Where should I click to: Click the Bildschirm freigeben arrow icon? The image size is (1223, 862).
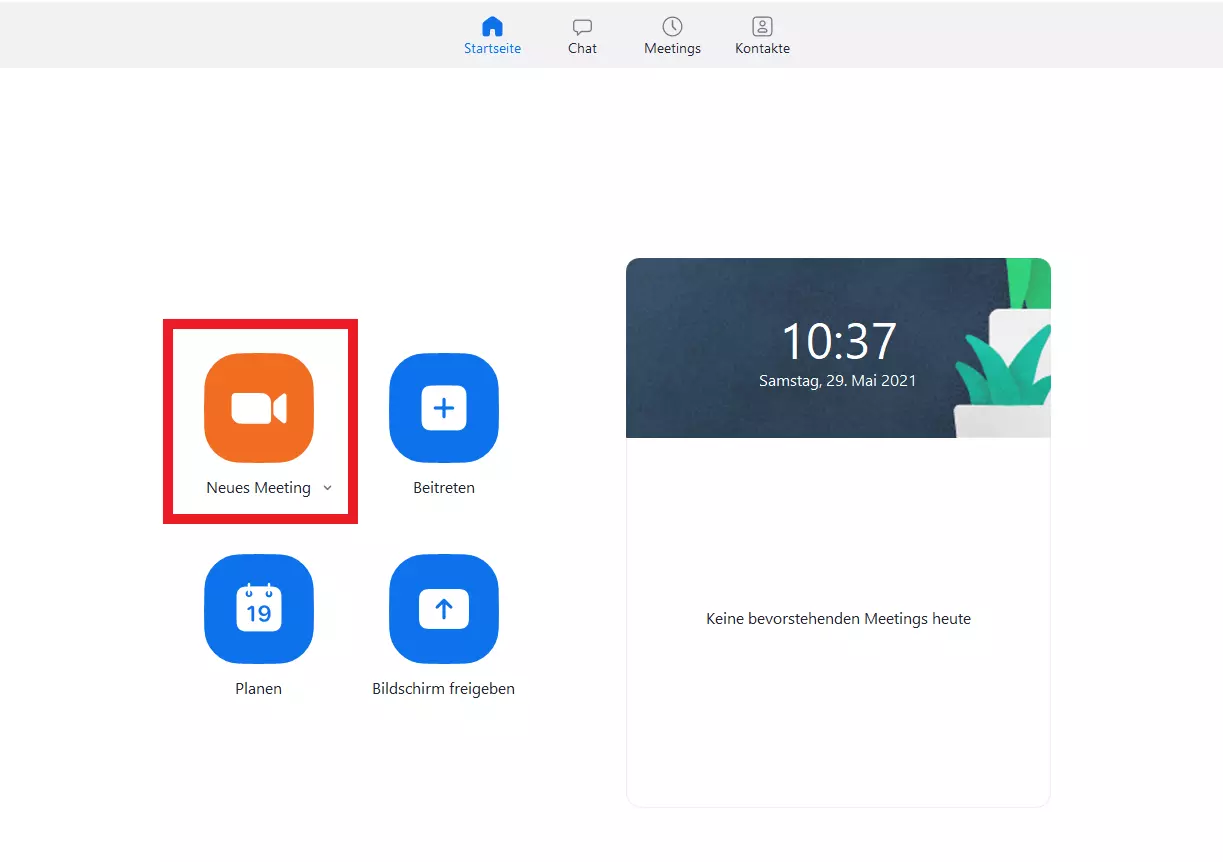coord(444,609)
